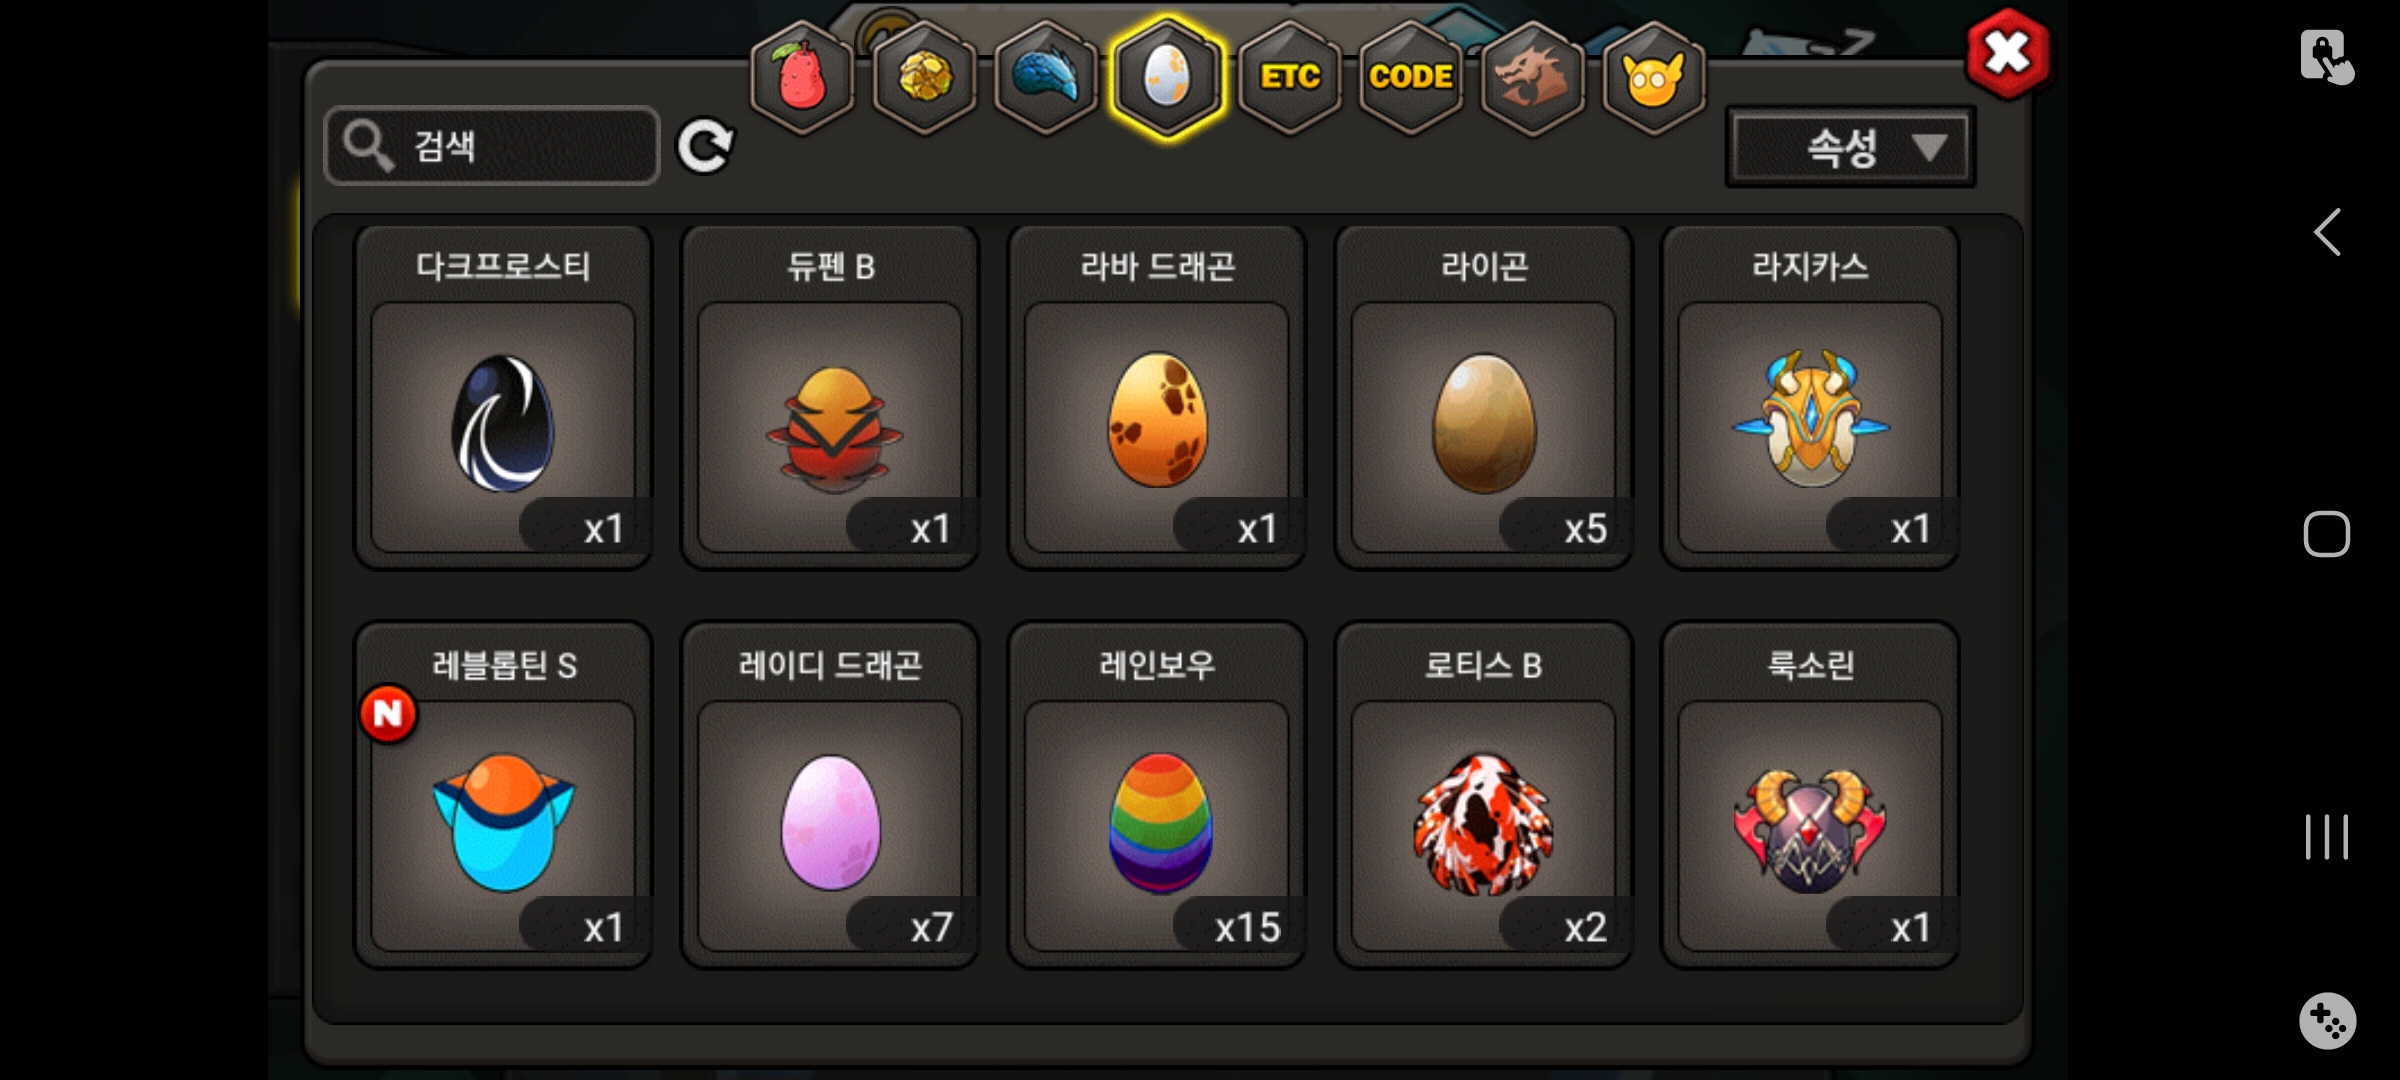Select the dragon head category icon
This screenshot has width=2400, height=1080.
(x=1532, y=77)
